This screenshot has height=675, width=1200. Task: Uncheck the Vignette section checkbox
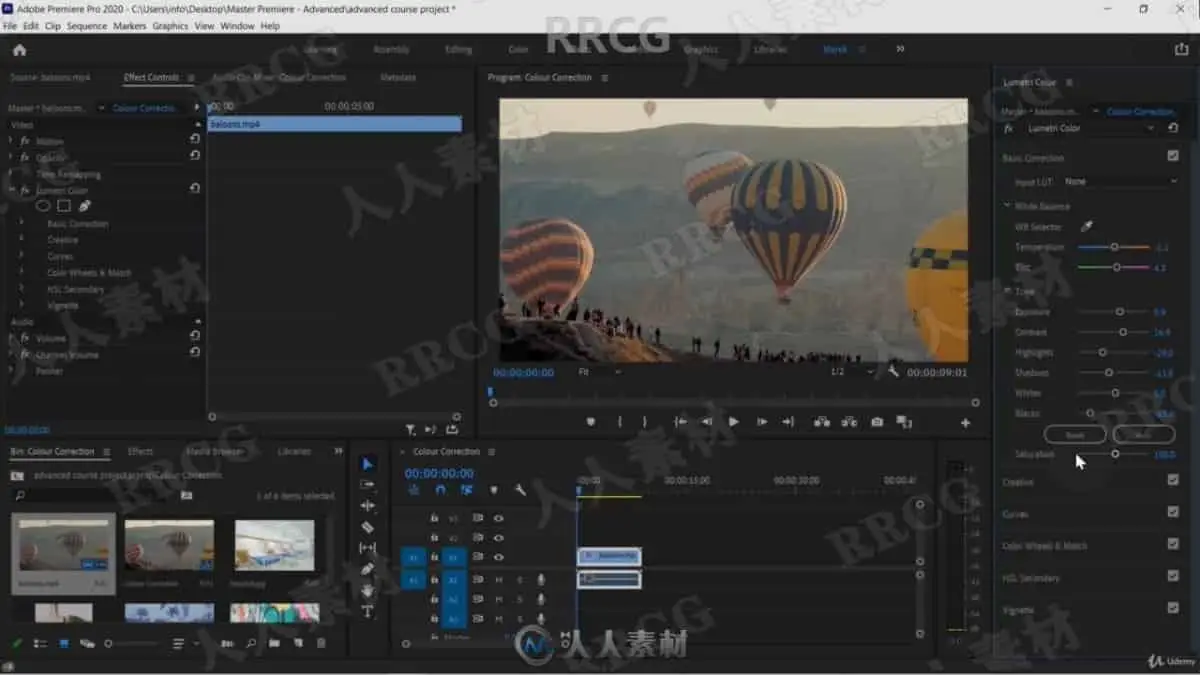(x=1173, y=608)
